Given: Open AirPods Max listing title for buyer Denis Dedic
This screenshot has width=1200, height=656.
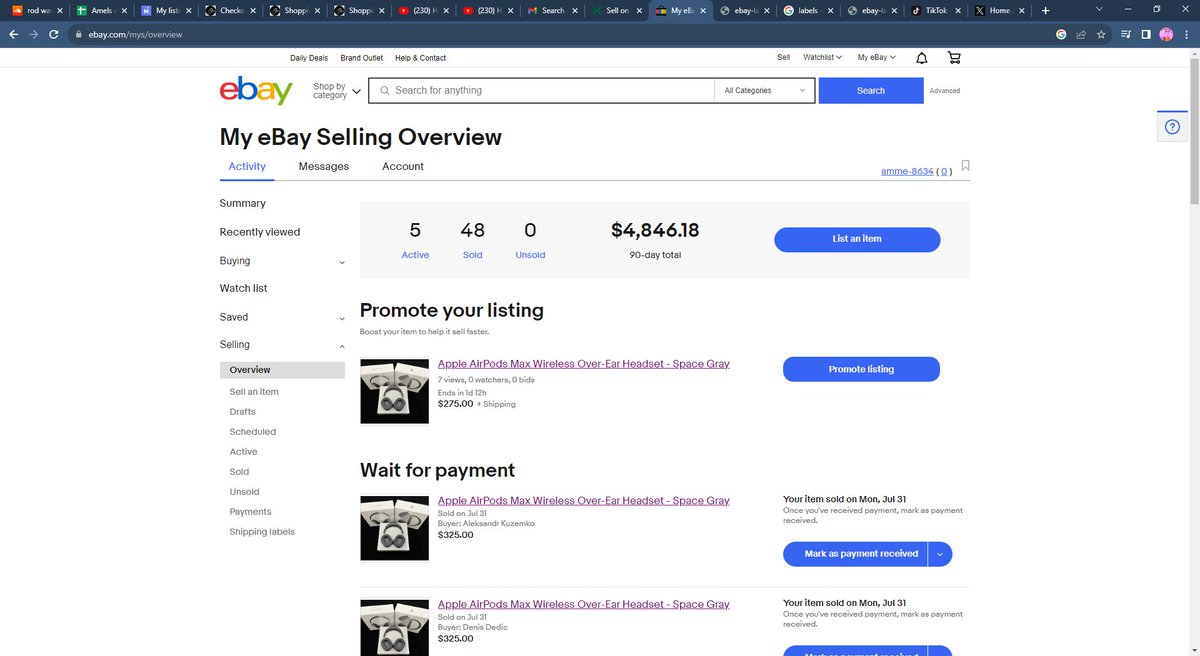Looking at the screenshot, I should tap(584, 604).
